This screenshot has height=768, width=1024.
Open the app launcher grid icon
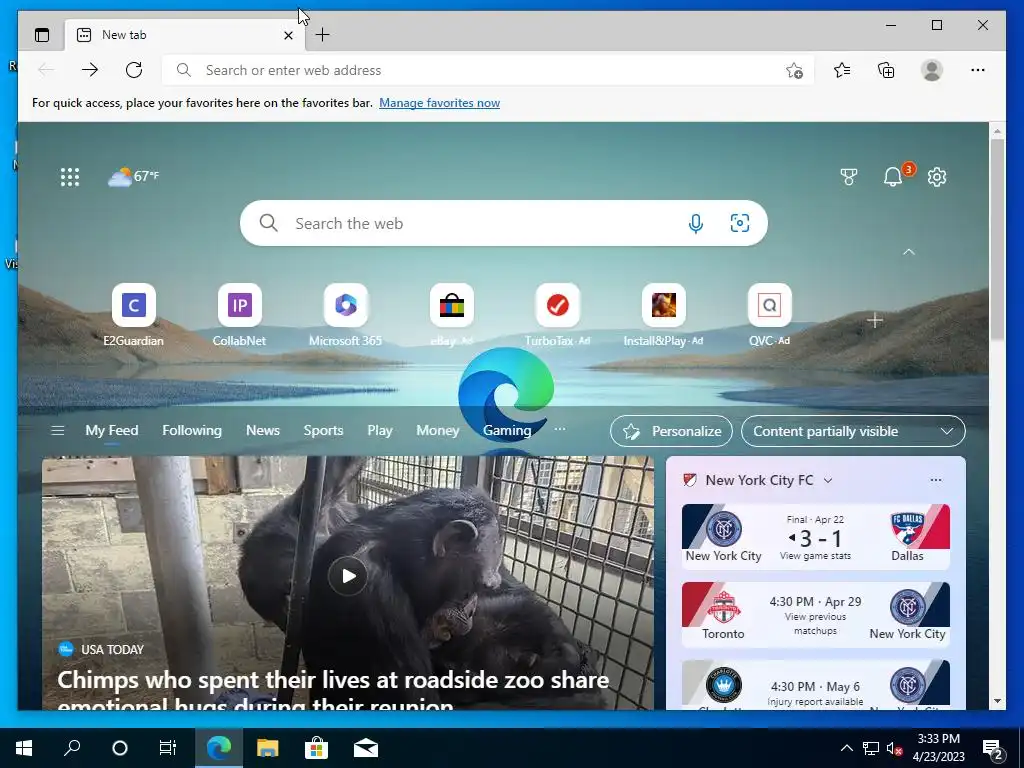(70, 177)
